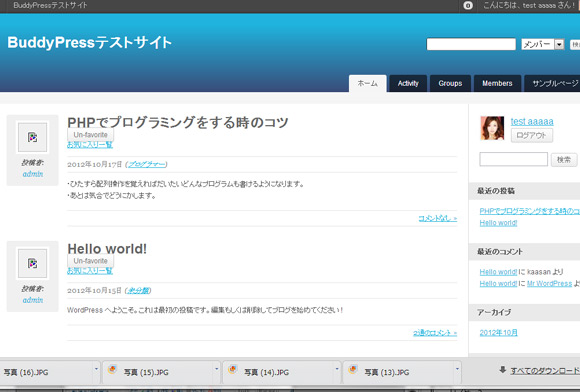This screenshot has width=580, height=392.
Task: Click the avatar placeholder beside Hello world! post
Action: tap(33, 263)
